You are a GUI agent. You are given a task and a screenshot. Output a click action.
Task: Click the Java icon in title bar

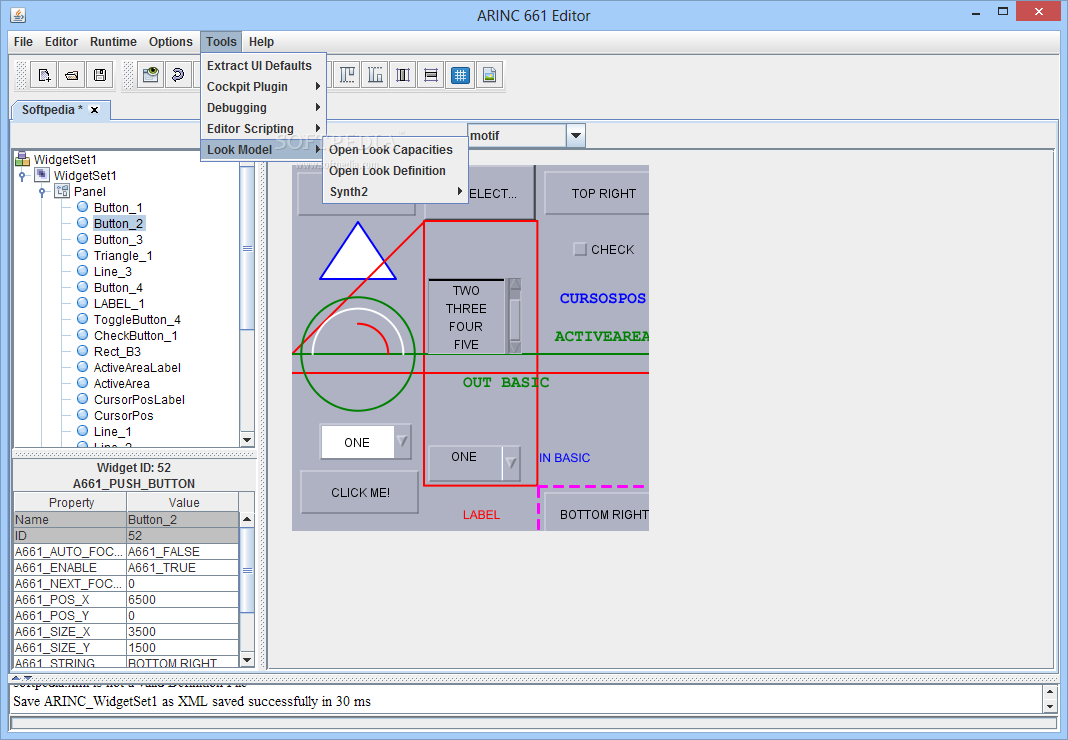[18, 14]
